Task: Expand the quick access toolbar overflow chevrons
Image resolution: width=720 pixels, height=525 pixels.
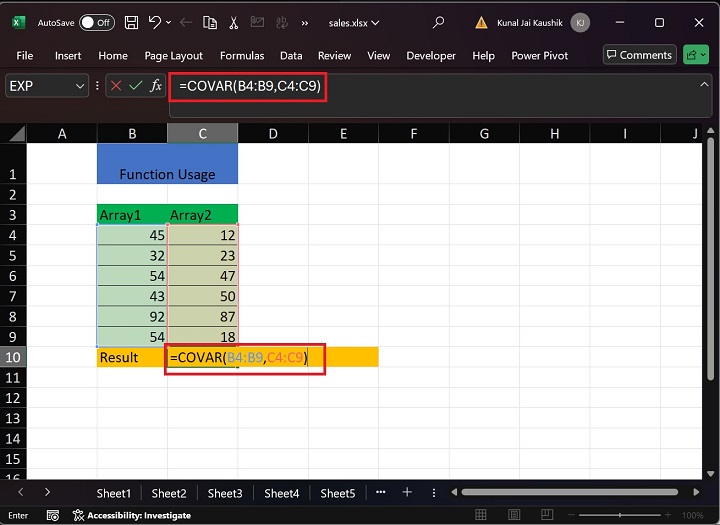Action: [304, 23]
